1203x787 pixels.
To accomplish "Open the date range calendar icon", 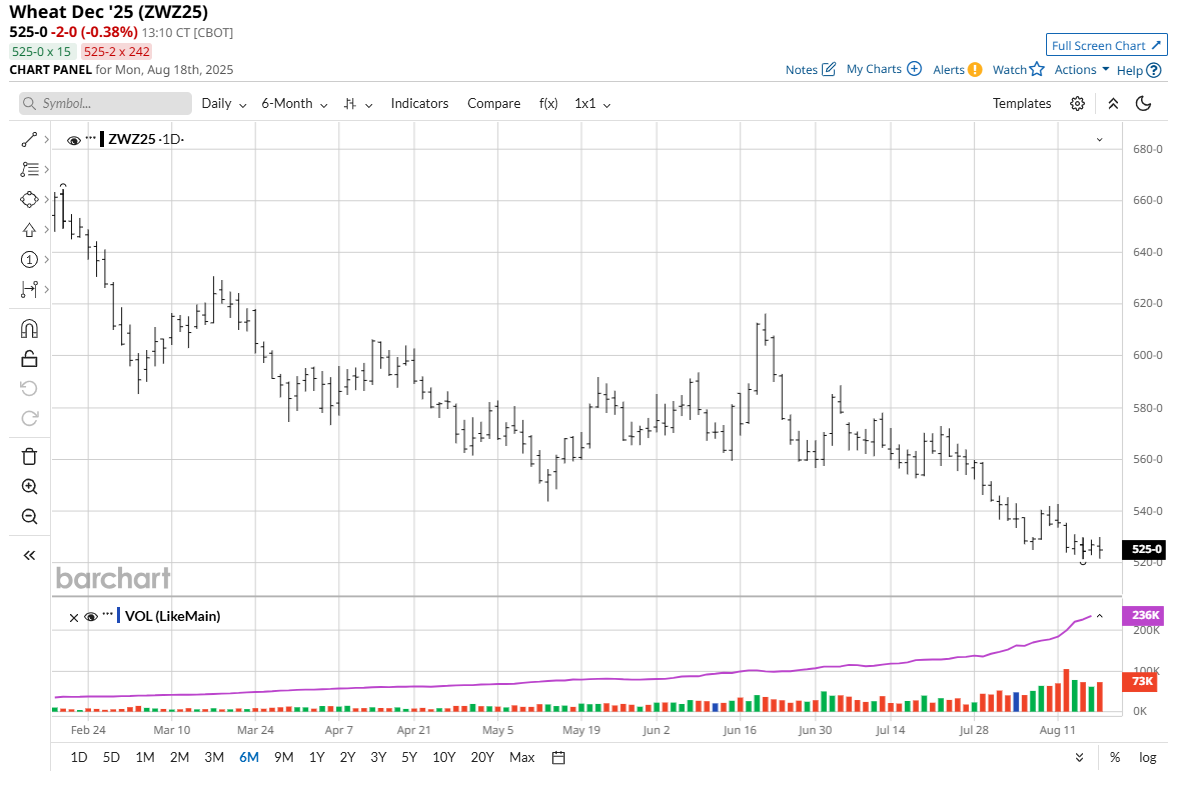I will tap(559, 757).
